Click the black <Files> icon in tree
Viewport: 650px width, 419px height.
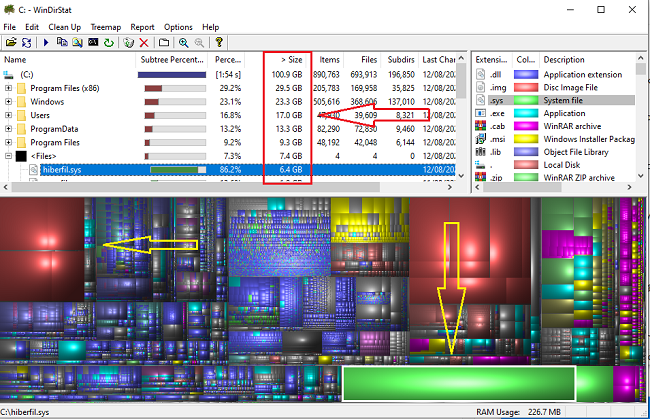point(21,156)
